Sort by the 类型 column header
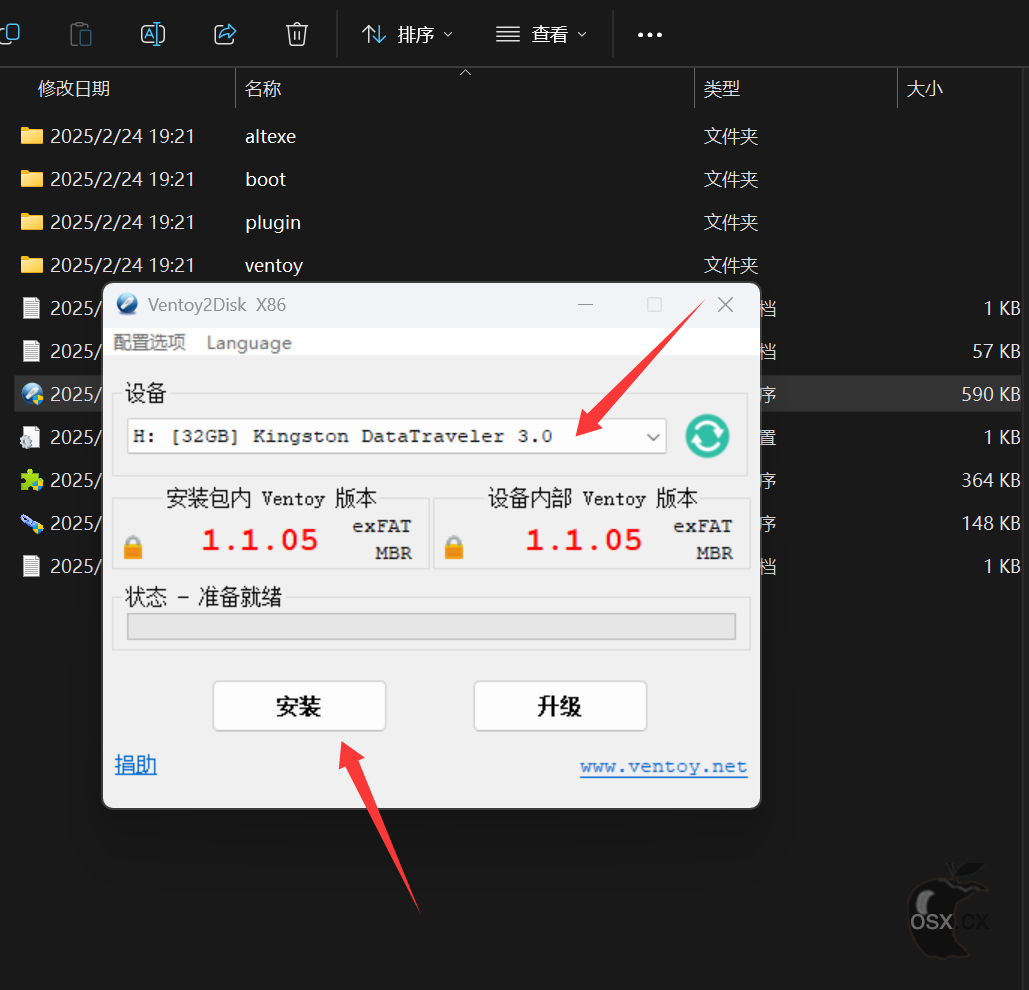Screen dimensions: 1029x990 pyautogui.click(x=722, y=89)
